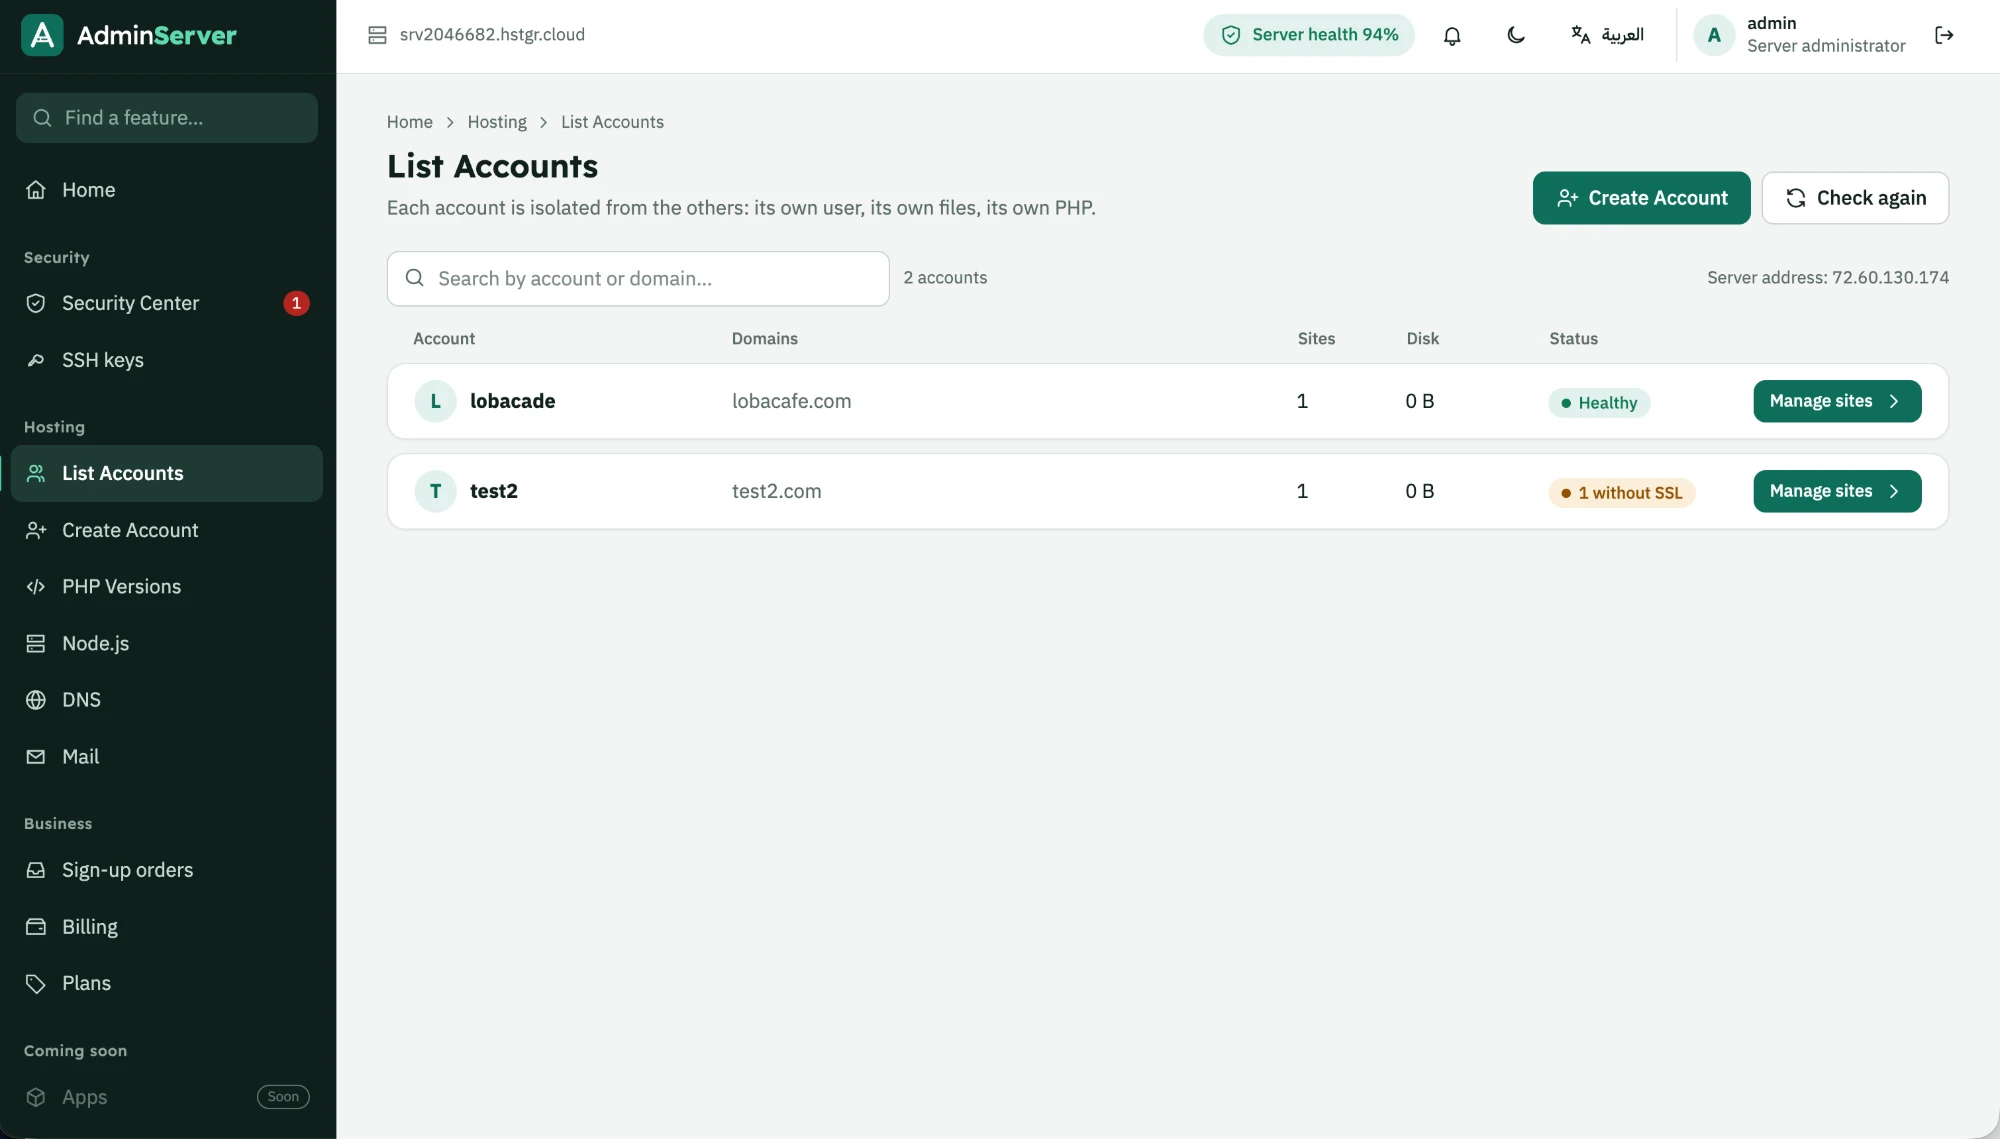Click the 1 without SSL badge
This screenshot has height=1139, width=2000.
coord(1622,493)
